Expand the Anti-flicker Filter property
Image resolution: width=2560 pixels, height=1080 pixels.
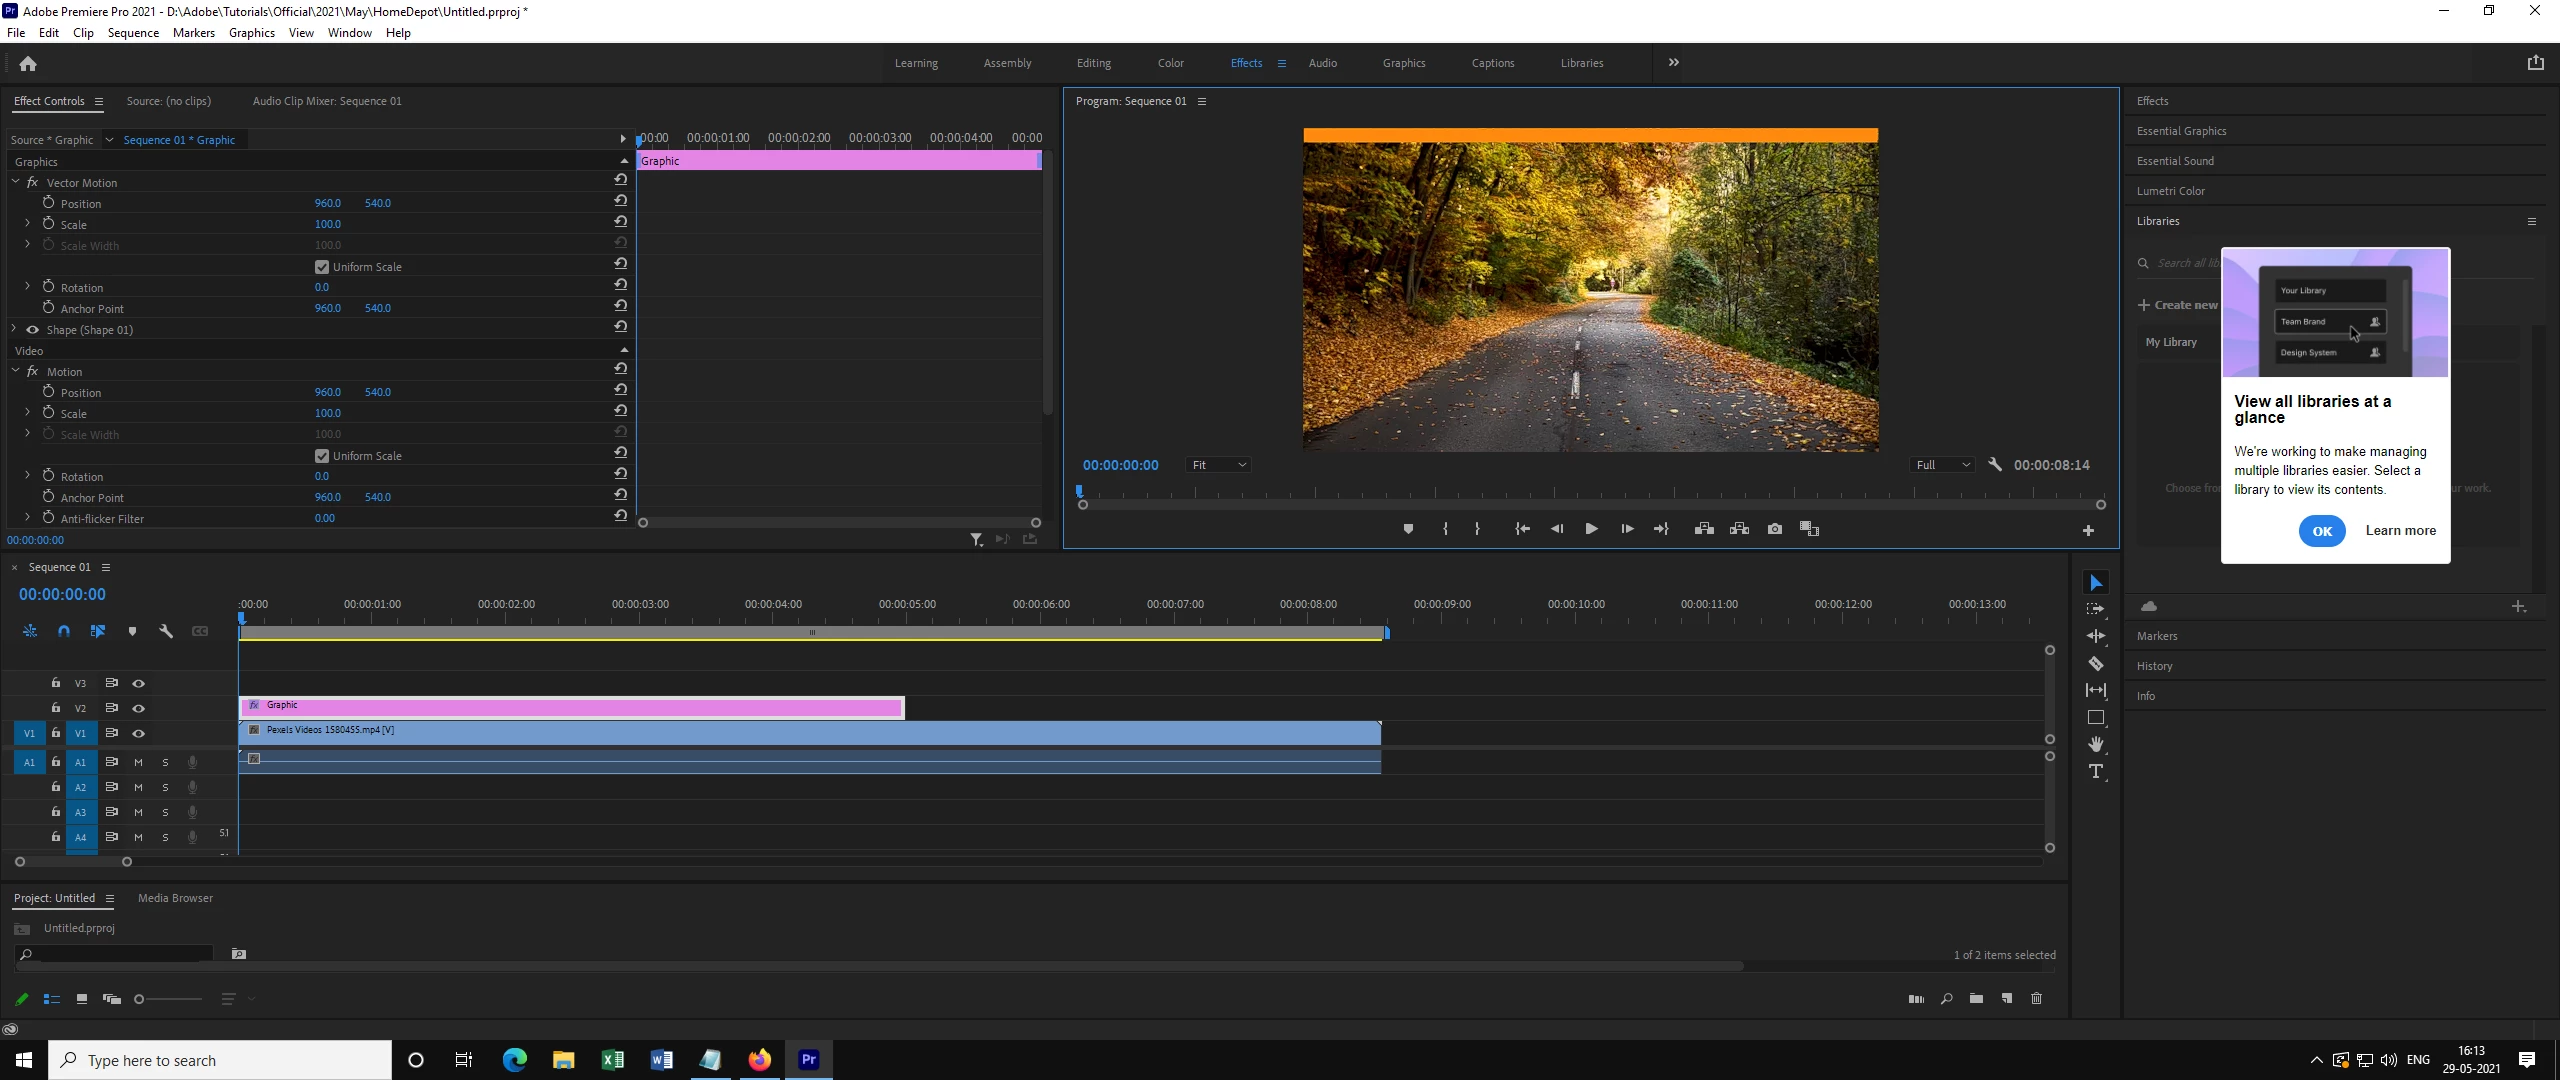click(27, 518)
